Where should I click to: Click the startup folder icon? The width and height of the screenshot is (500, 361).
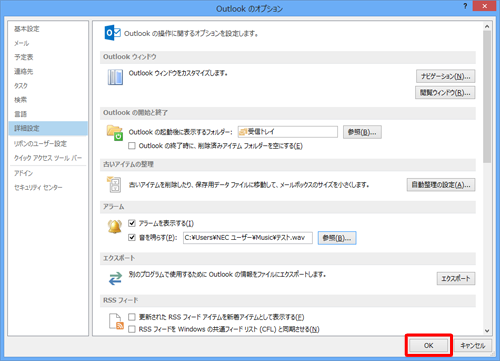pos(115,133)
